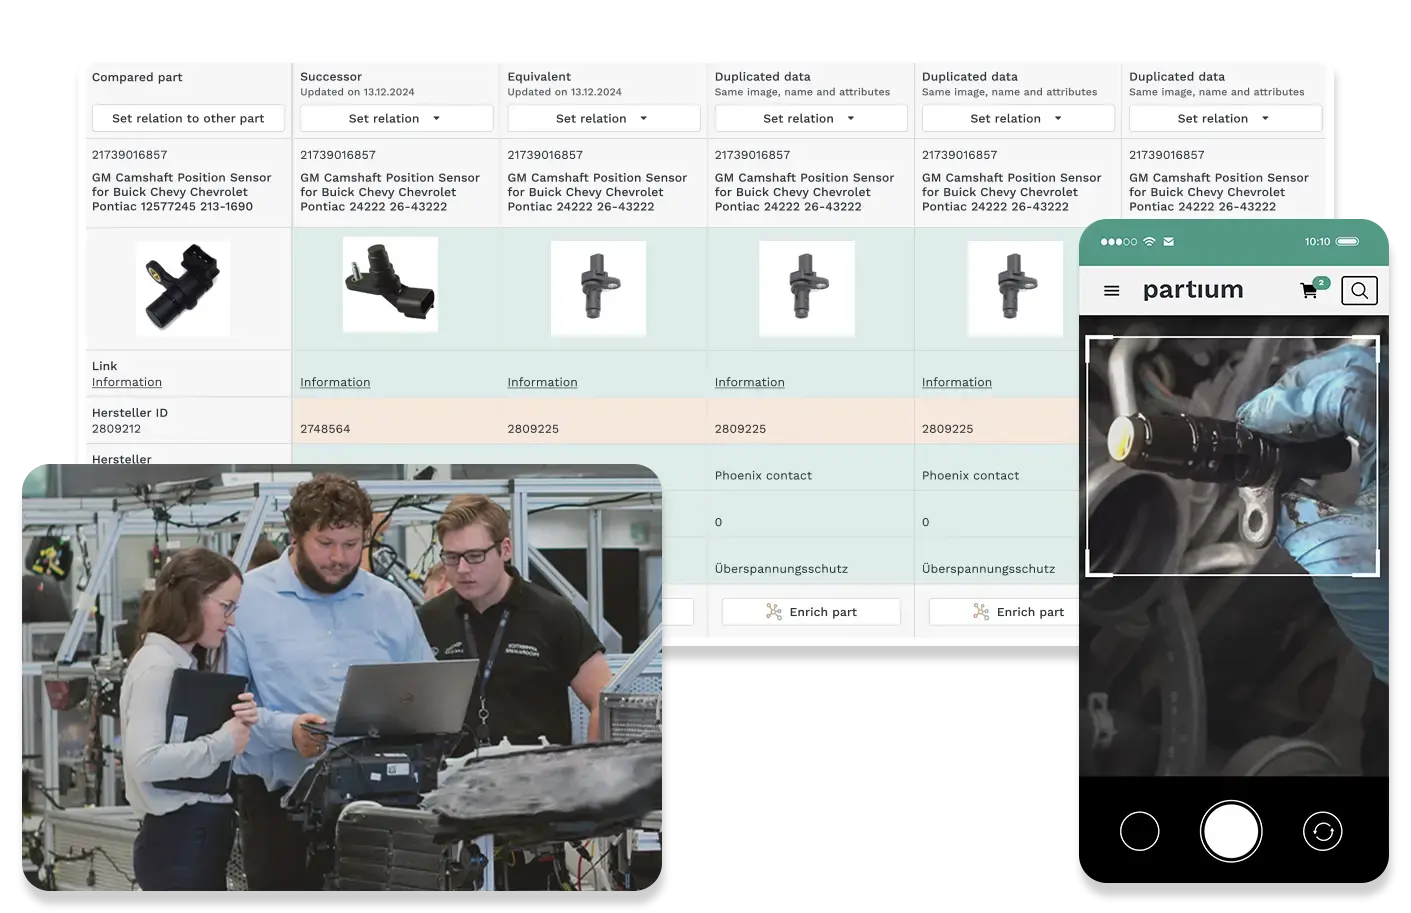Viewport: 1411px width, 913px height.
Task: Click the envelope icon in the status bar
Action: click(1168, 241)
